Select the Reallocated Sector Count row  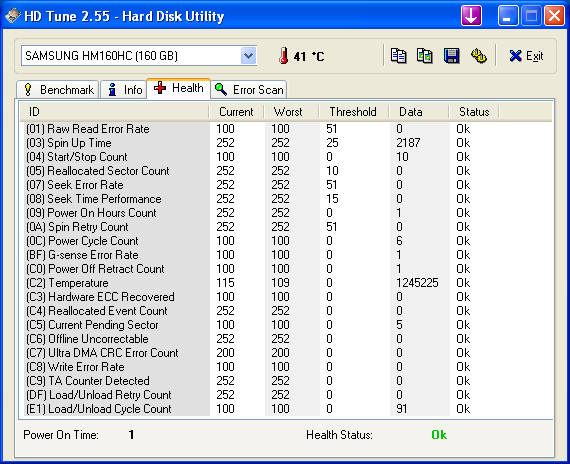(x=286, y=171)
